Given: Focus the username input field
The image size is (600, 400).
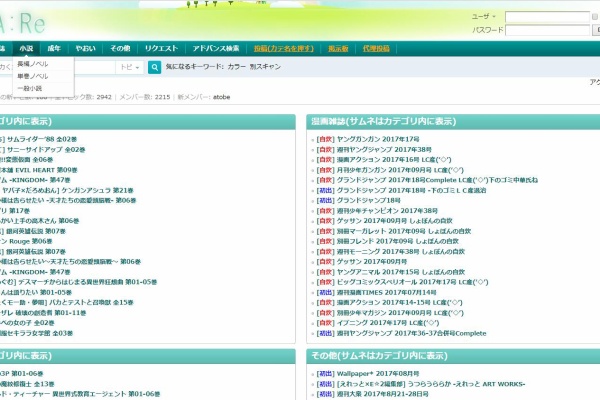Looking at the screenshot, I should pos(547,17).
